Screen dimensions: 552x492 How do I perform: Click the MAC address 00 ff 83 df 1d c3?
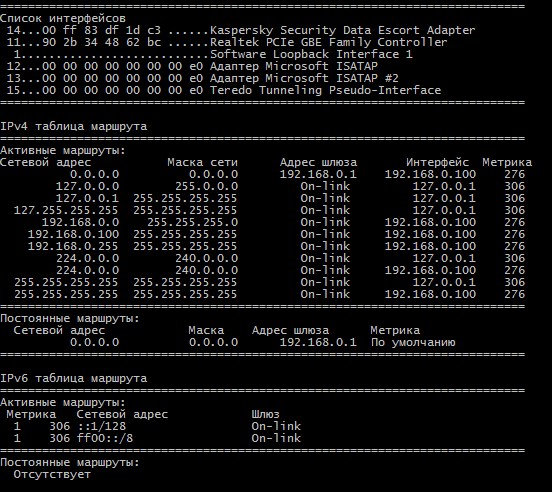pos(101,30)
